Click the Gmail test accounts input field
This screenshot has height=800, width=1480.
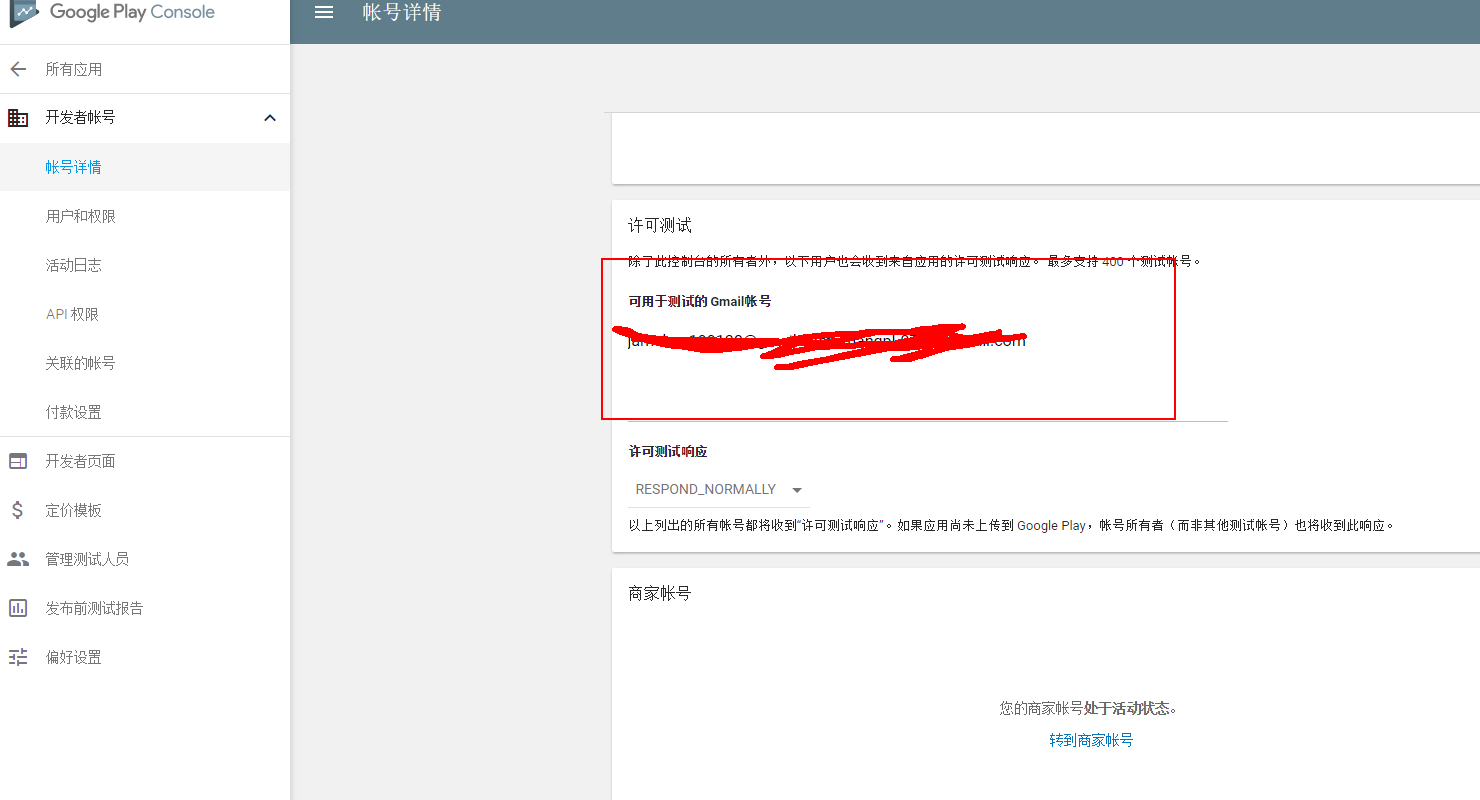pyautogui.click(x=927, y=370)
